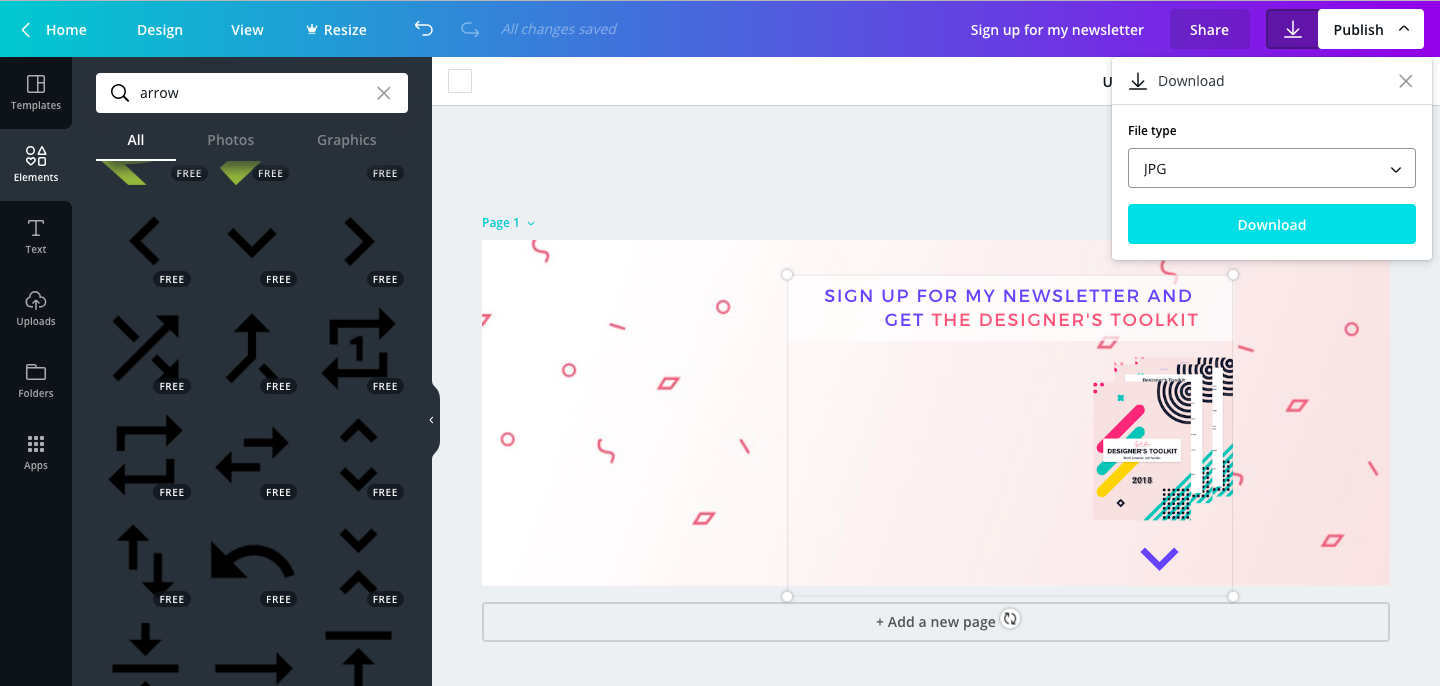Open the white background color swatch
Image resolution: width=1440 pixels, height=686 pixels.
coord(460,81)
